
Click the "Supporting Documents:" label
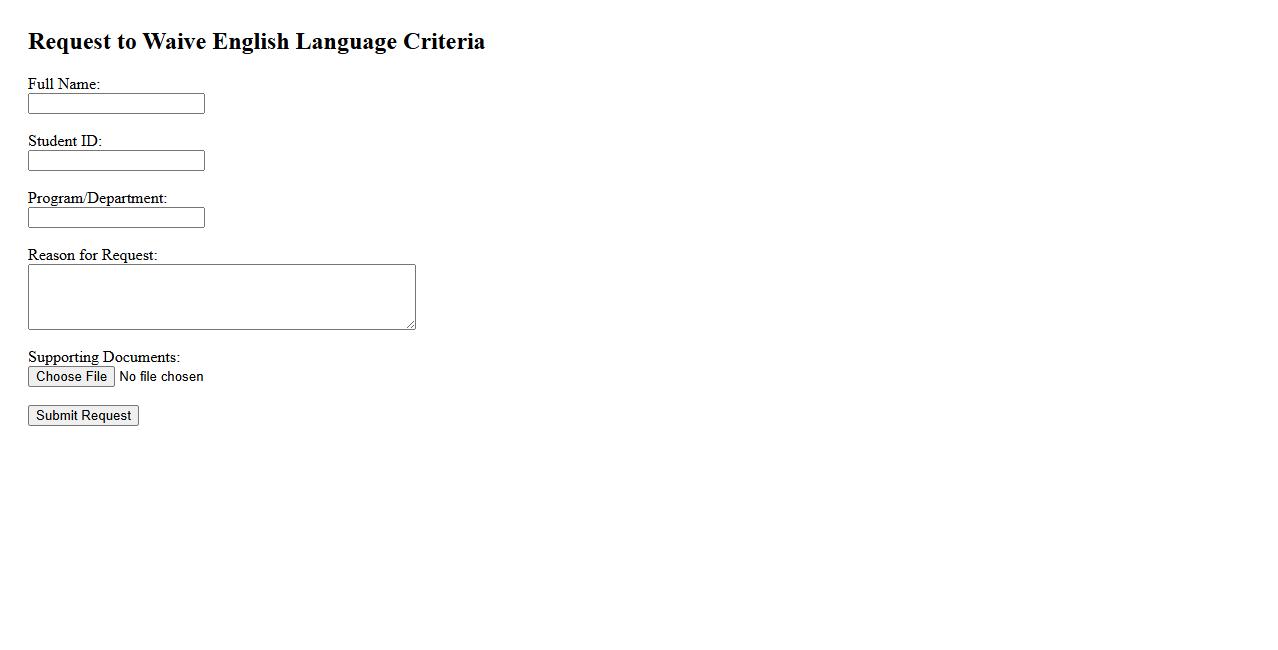click(x=104, y=358)
